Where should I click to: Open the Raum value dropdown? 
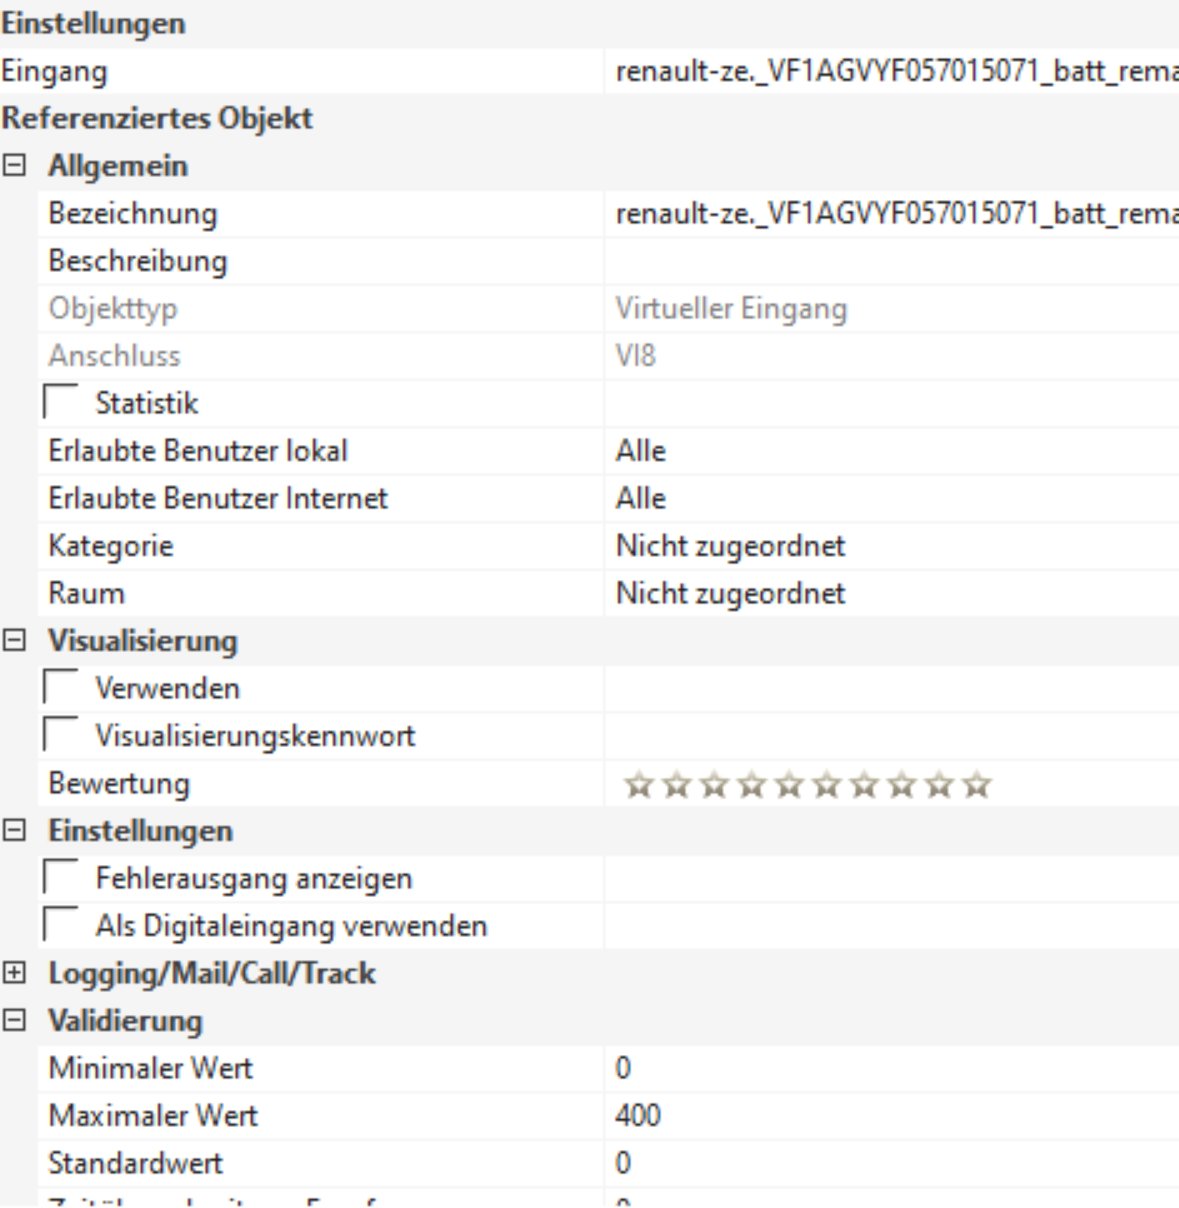(x=890, y=594)
